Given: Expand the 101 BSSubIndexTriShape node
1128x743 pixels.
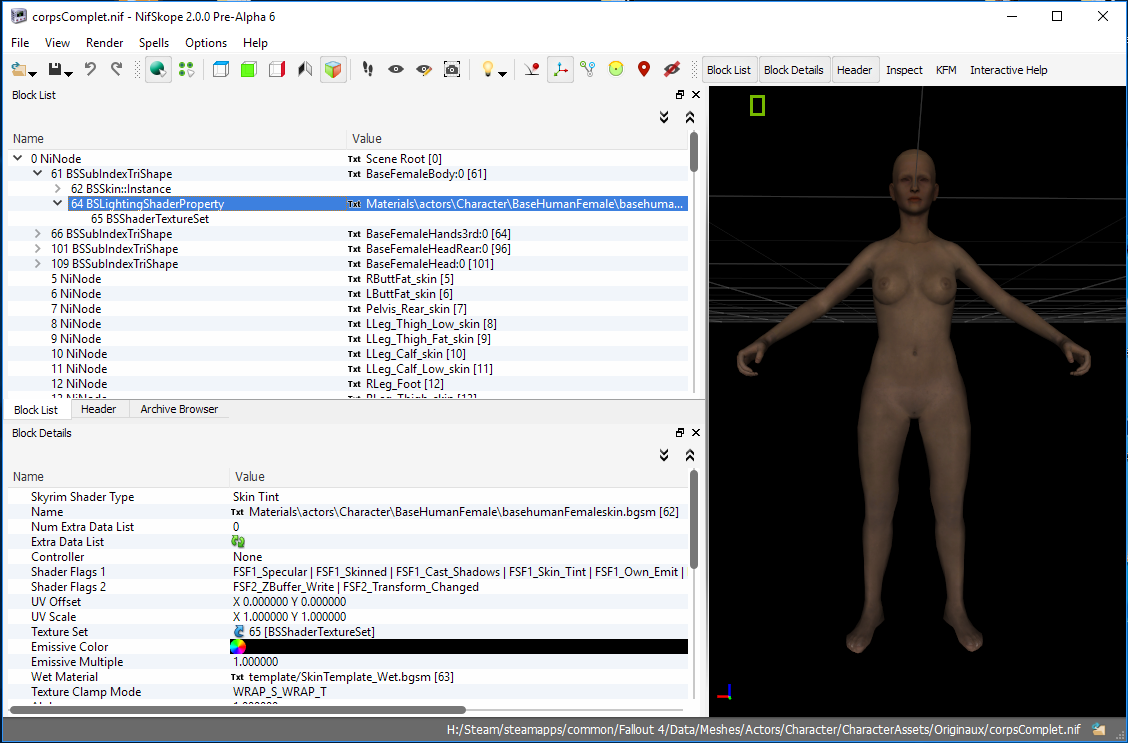Looking at the screenshot, I should (37, 249).
